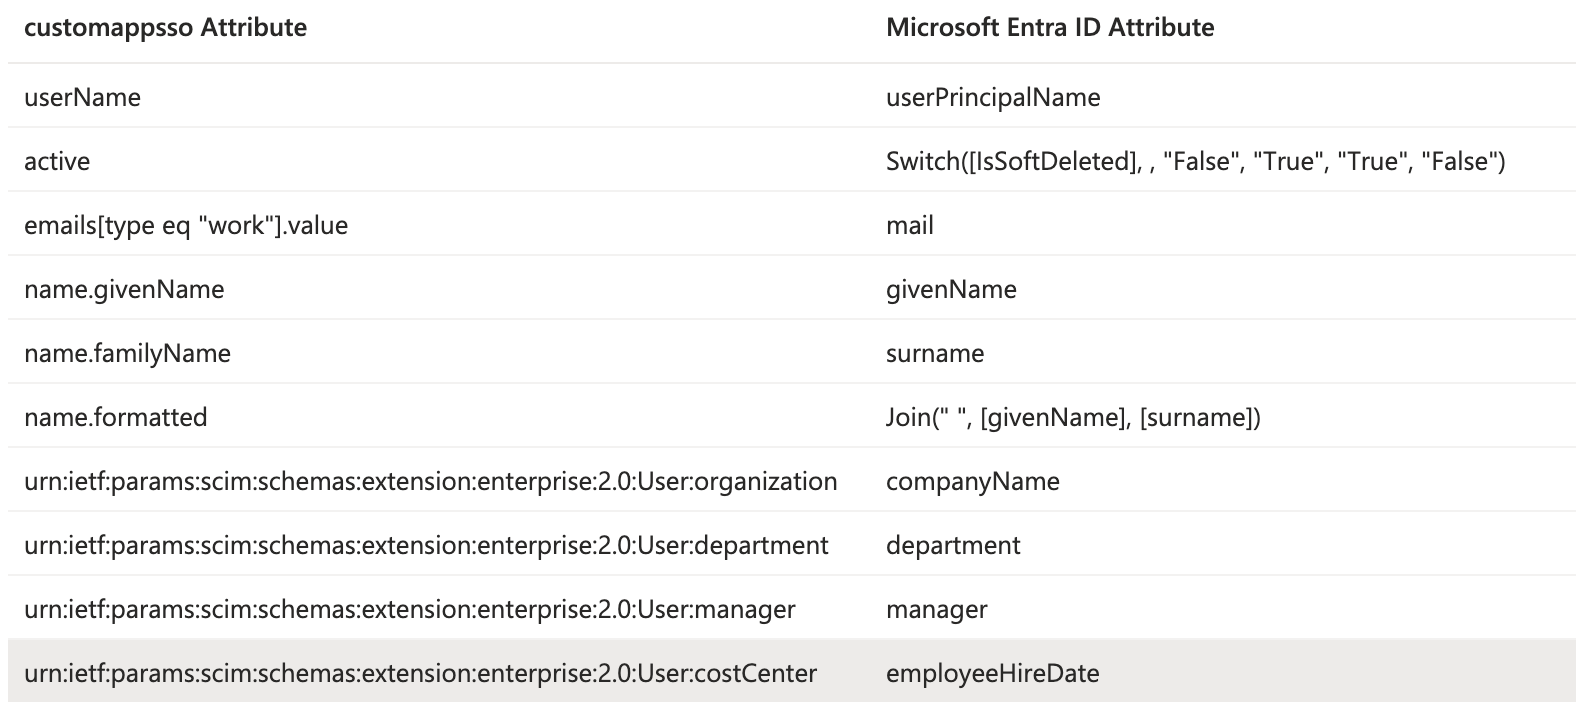Select the mail source attribute cell
This screenshot has width=1576, height=708.
(910, 225)
